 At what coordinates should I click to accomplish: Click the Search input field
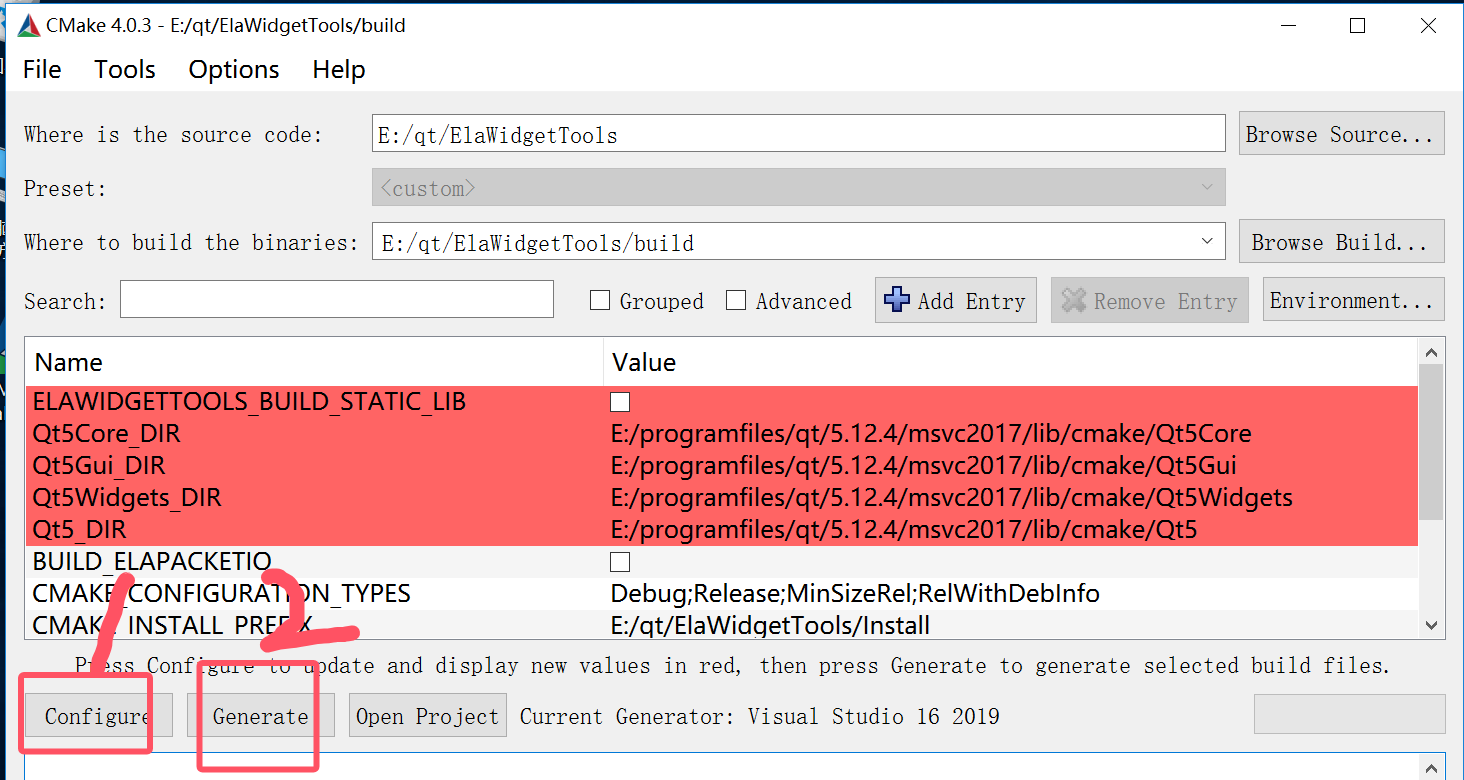337,299
